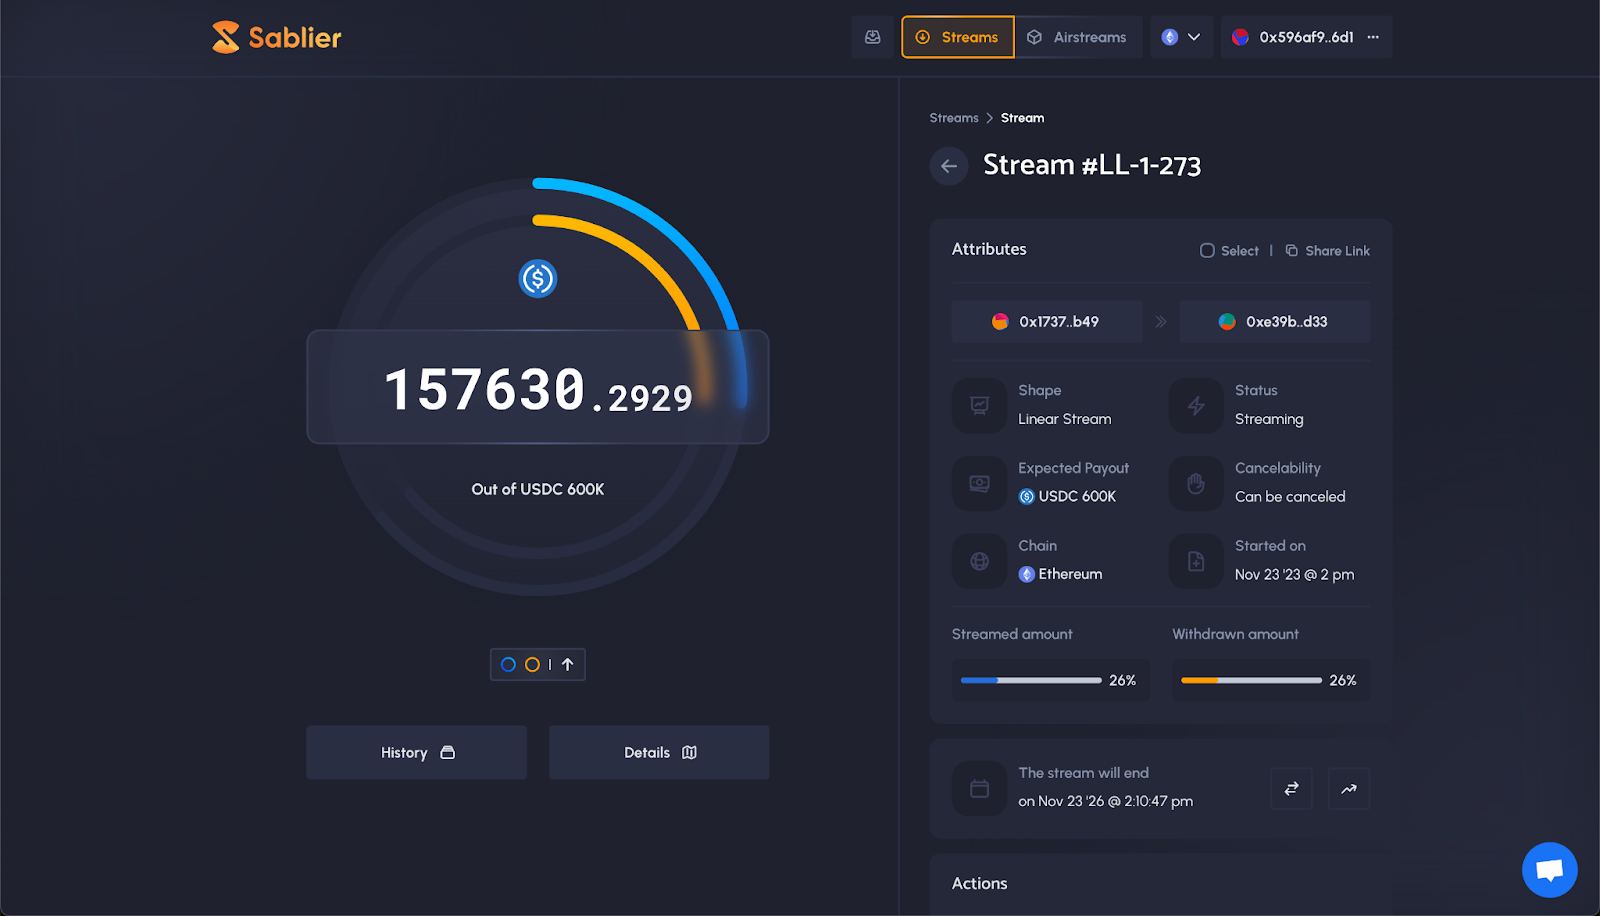Toggle the blue streamed circle legend
The height and width of the screenshot is (916, 1600).
(508, 664)
